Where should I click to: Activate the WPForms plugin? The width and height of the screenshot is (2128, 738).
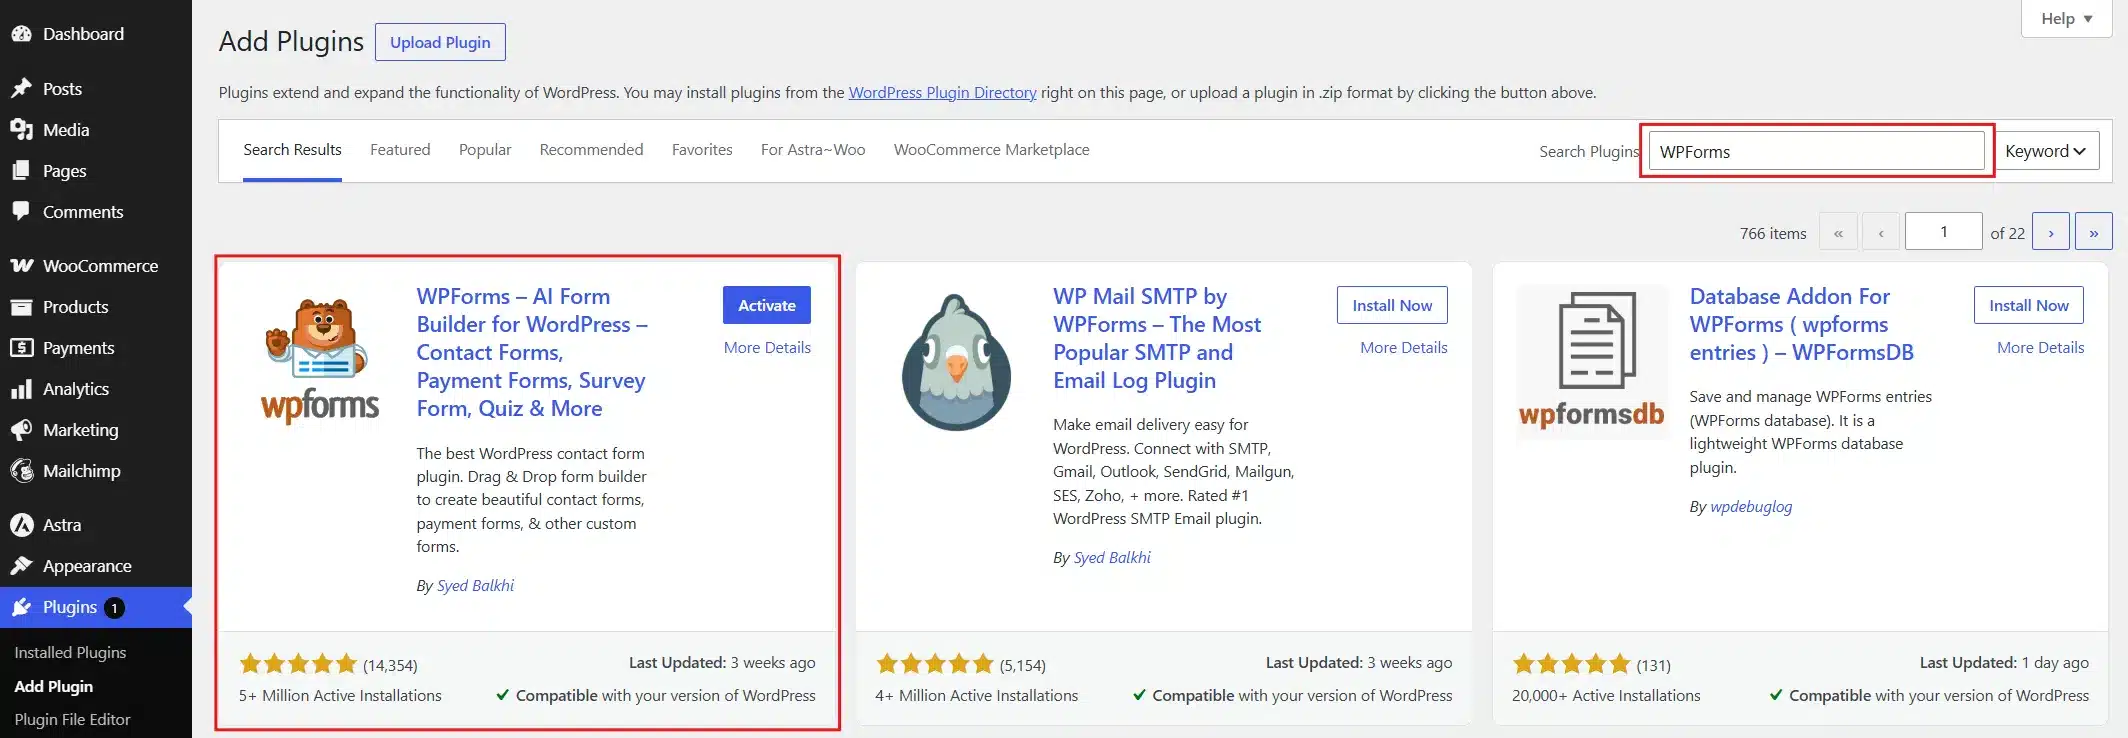767,305
